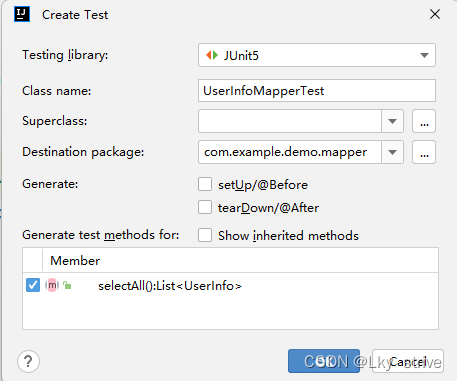Expand the Superclass dropdown arrow
Viewport: 457px width, 381px height.
coord(393,121)
